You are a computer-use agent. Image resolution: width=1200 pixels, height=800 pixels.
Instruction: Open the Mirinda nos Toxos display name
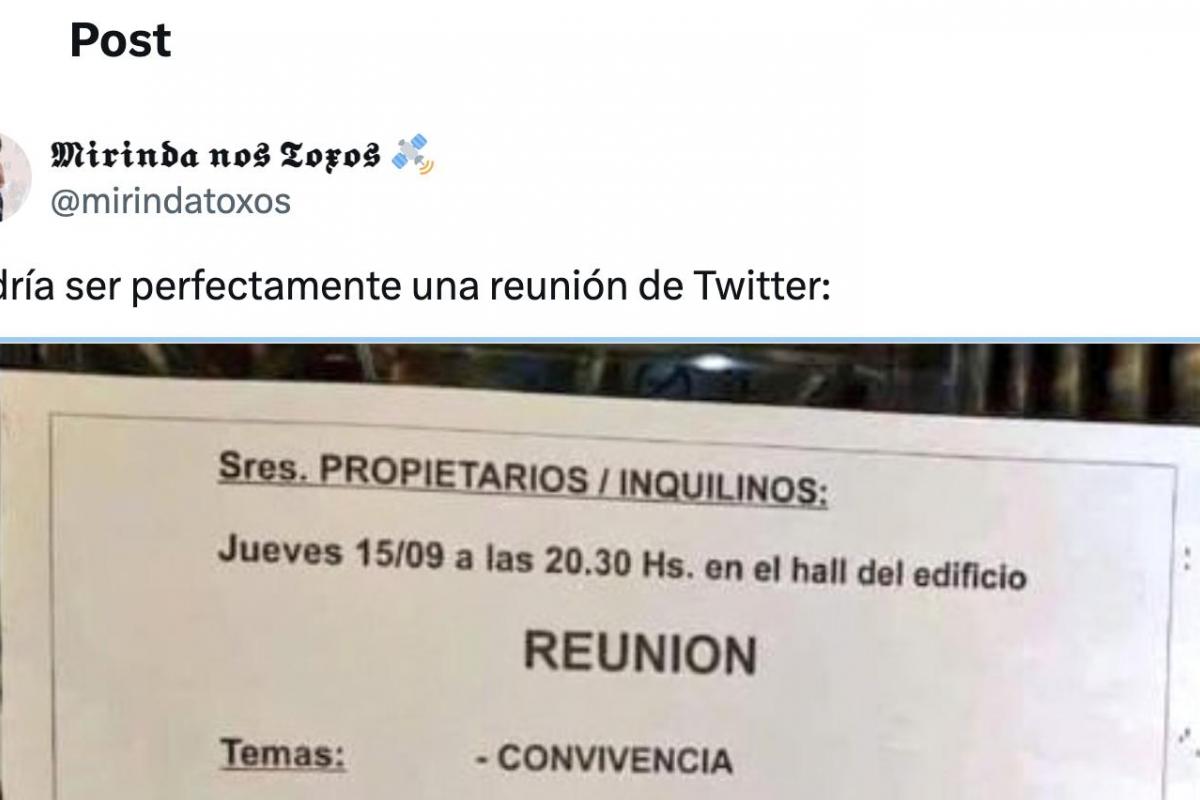tap(215, 154)
